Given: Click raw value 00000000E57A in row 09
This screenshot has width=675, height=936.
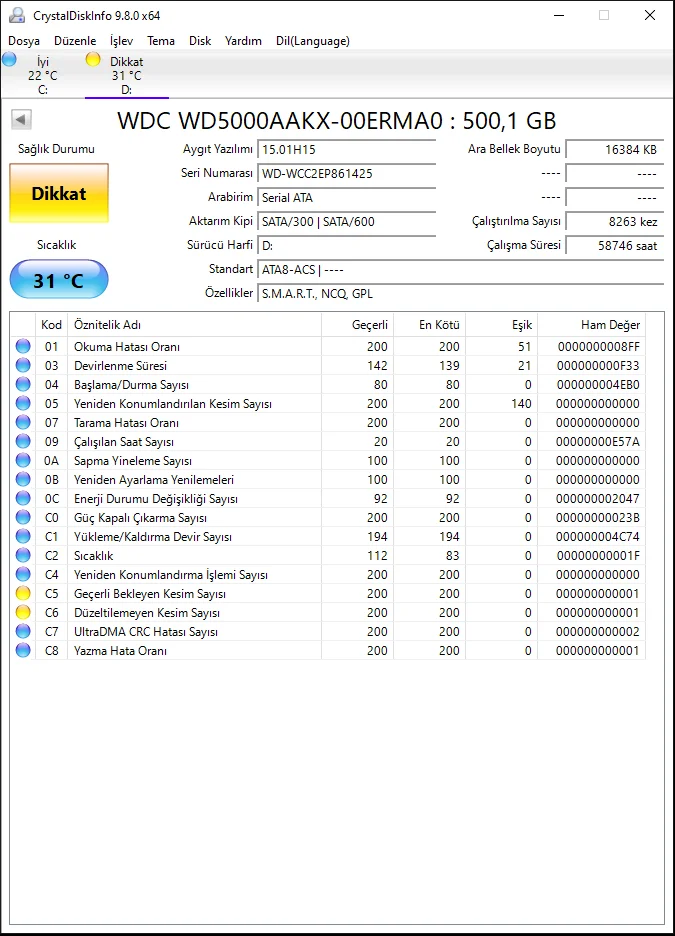Looking at the screenshot, I should pos(597,442).
